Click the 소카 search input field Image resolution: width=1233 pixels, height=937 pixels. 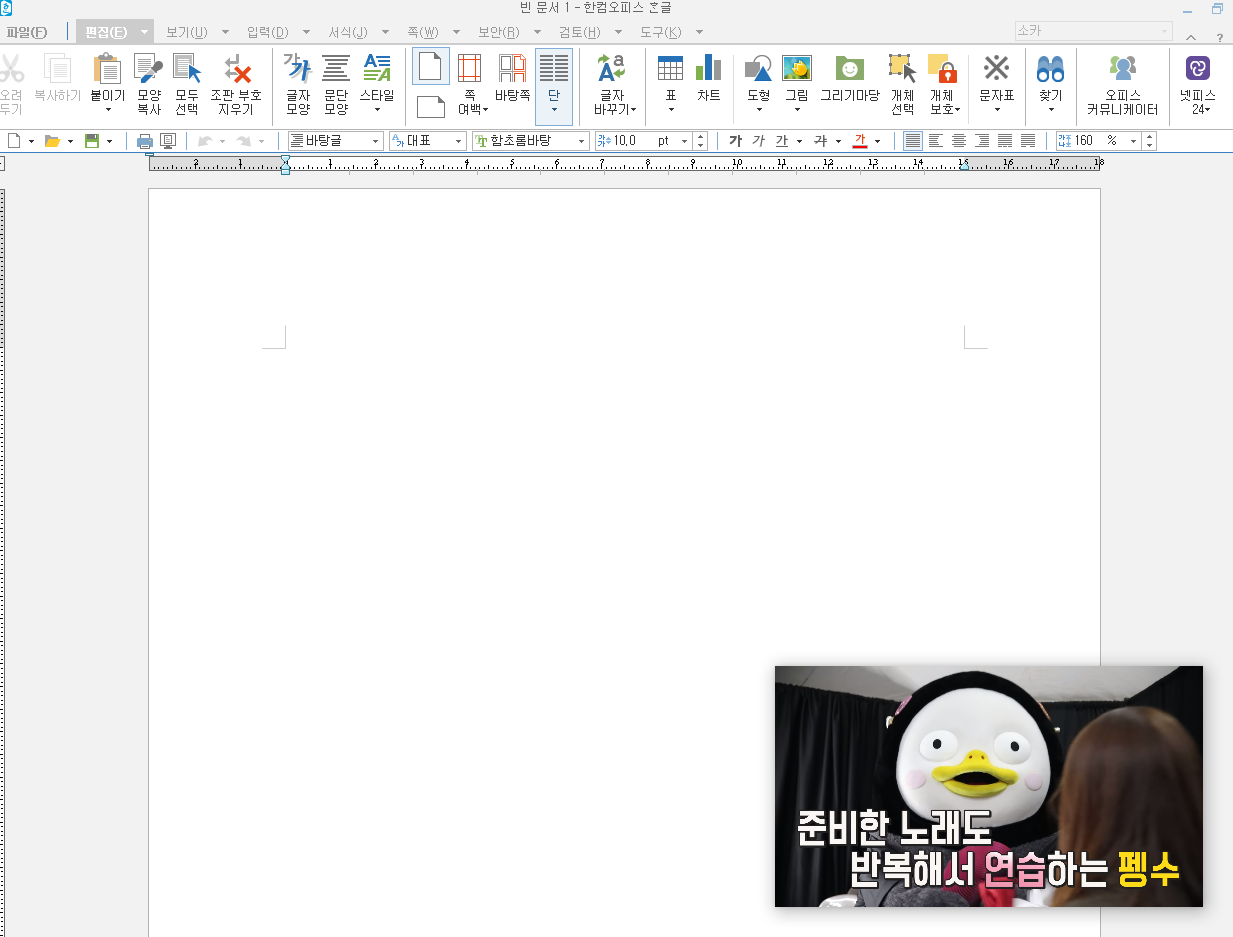tap(1093, 31)
